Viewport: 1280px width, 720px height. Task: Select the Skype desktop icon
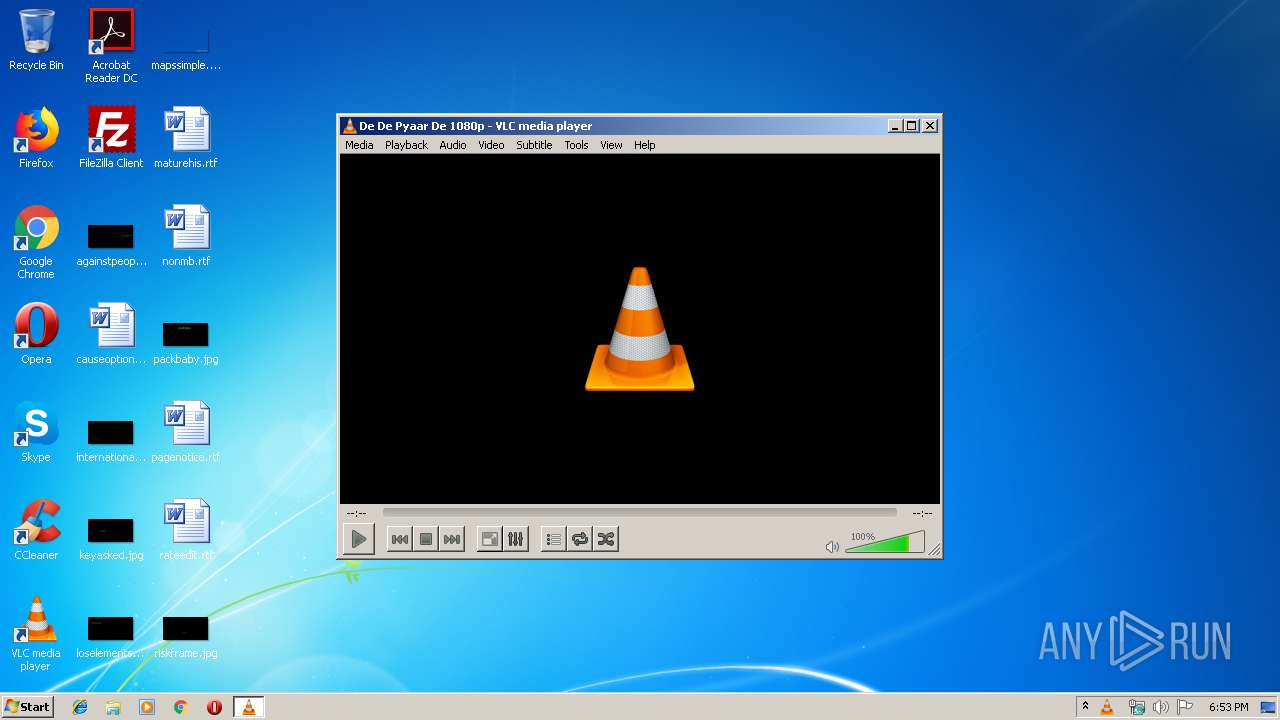pyautogui.click(x=36, y=432)
